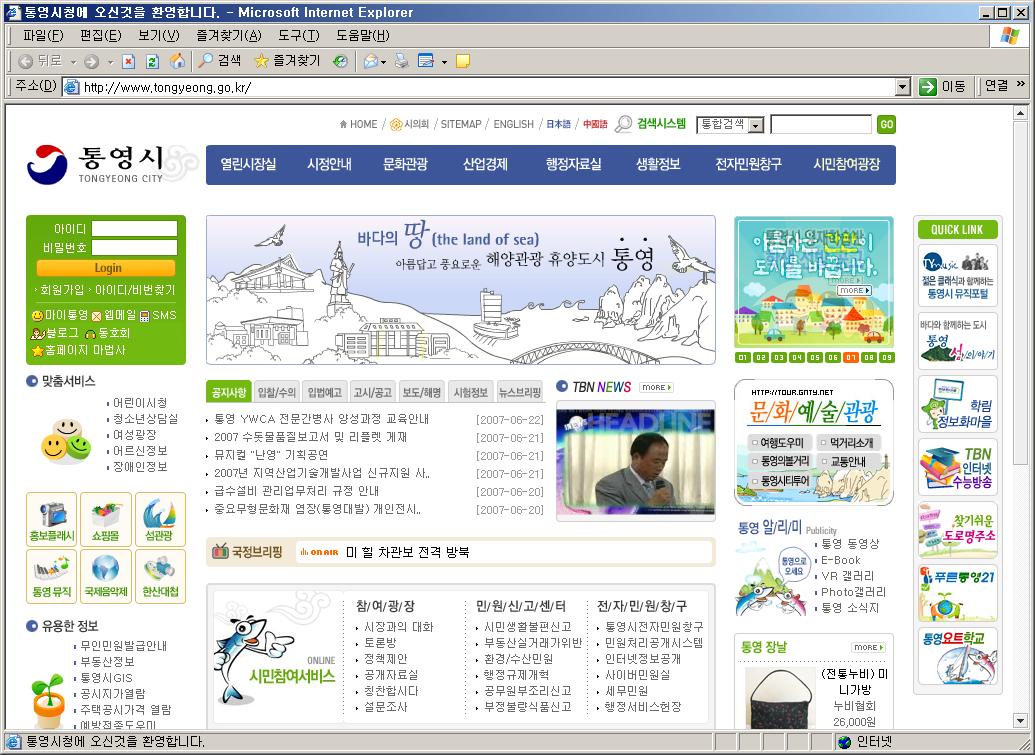Click the vertical scrollbar down arrow
Image resolution: width=1035 pixels, height=755 pixels.
point(1020,720)
